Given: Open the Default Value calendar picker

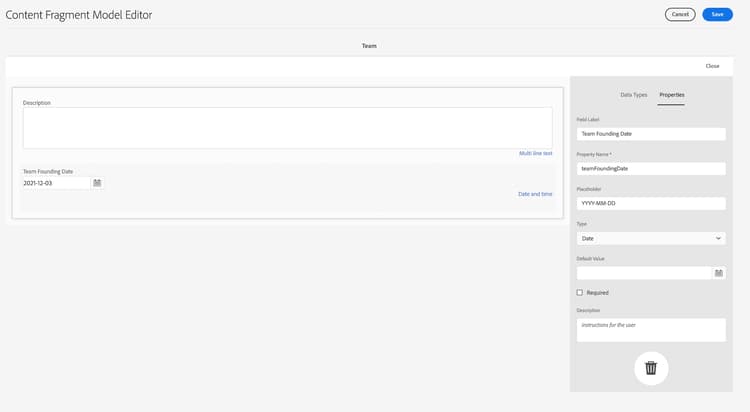Looking at the screenshot, I should pos(718,273).
